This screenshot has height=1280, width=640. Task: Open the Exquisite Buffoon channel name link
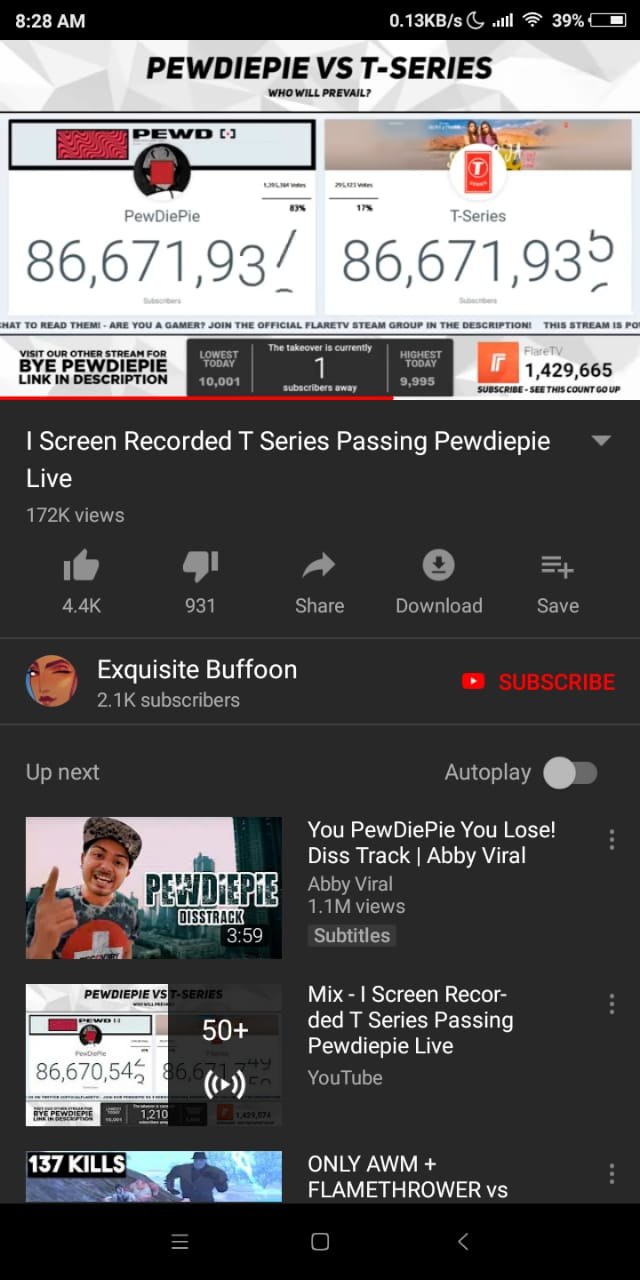(197, 669)
